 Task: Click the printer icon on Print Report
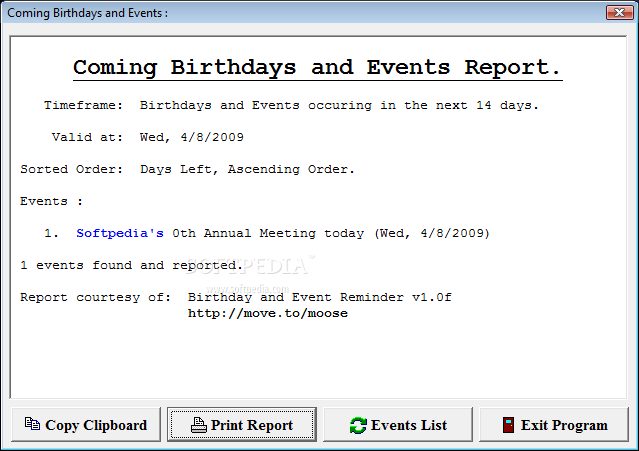(x=199, y=425)
